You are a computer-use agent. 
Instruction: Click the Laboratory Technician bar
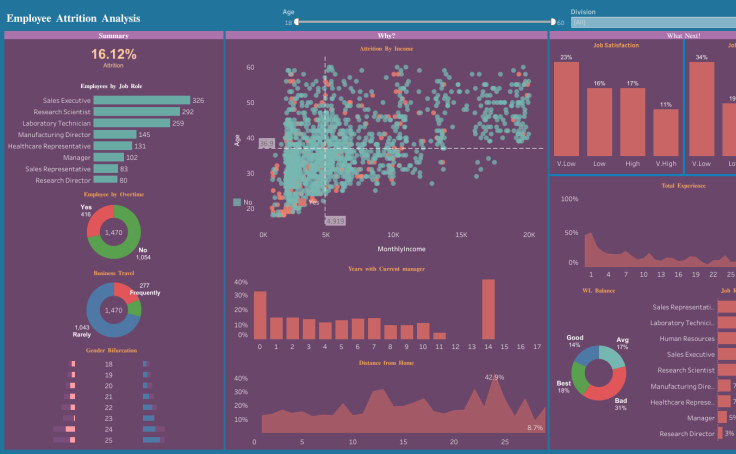[131, 123]
